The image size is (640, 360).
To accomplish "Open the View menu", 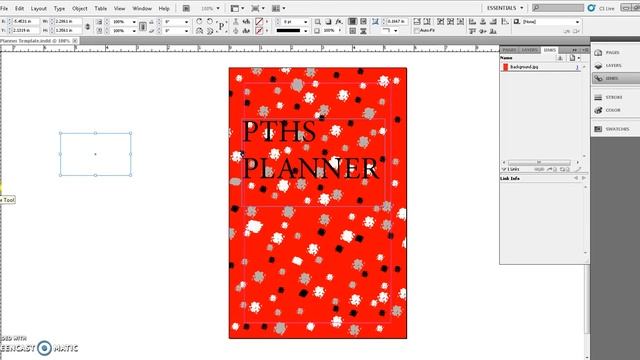I will 119,8.
